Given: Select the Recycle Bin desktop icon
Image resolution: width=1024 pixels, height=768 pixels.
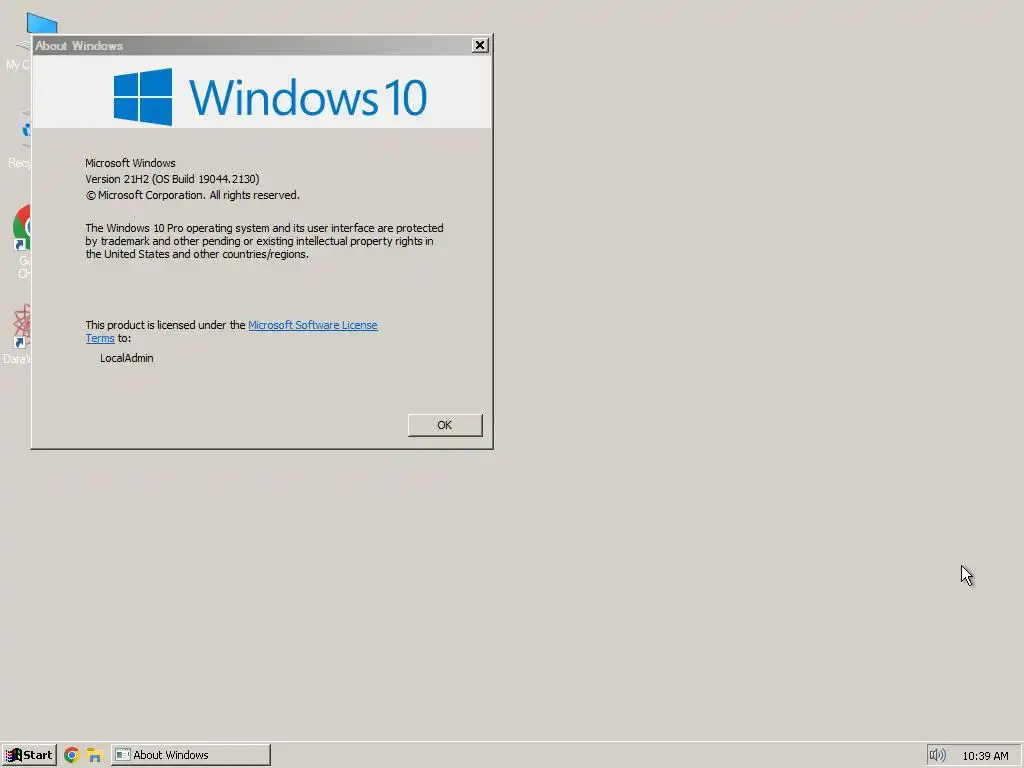Looking at the screenshot, I should 22,139.
